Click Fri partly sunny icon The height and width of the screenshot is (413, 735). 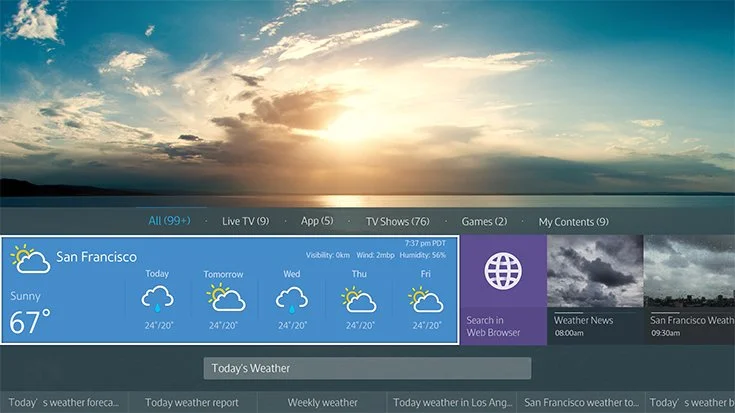(x=425, y=299)
